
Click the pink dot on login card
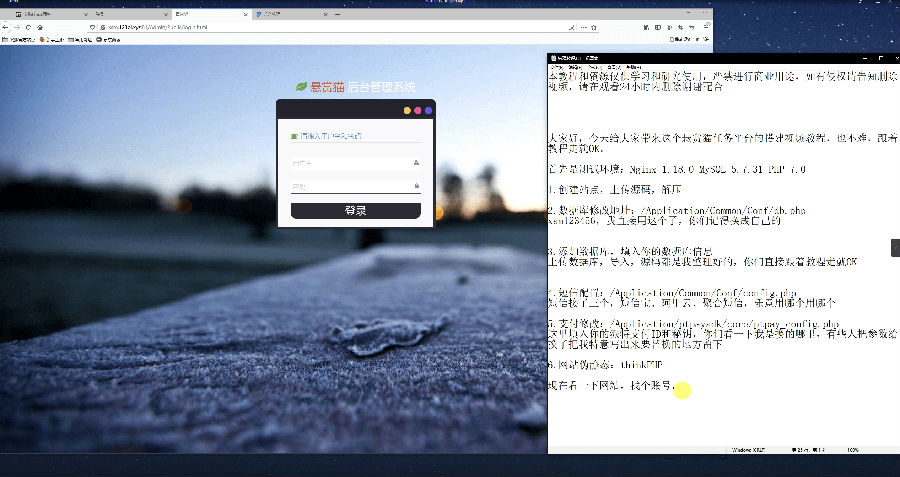[x=417, y=110]
